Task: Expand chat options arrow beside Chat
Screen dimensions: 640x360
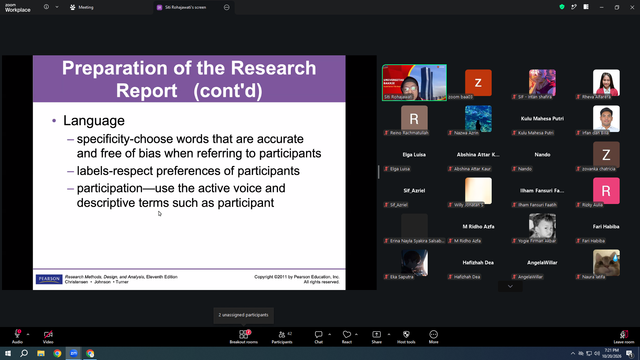Action: point(329,334)
